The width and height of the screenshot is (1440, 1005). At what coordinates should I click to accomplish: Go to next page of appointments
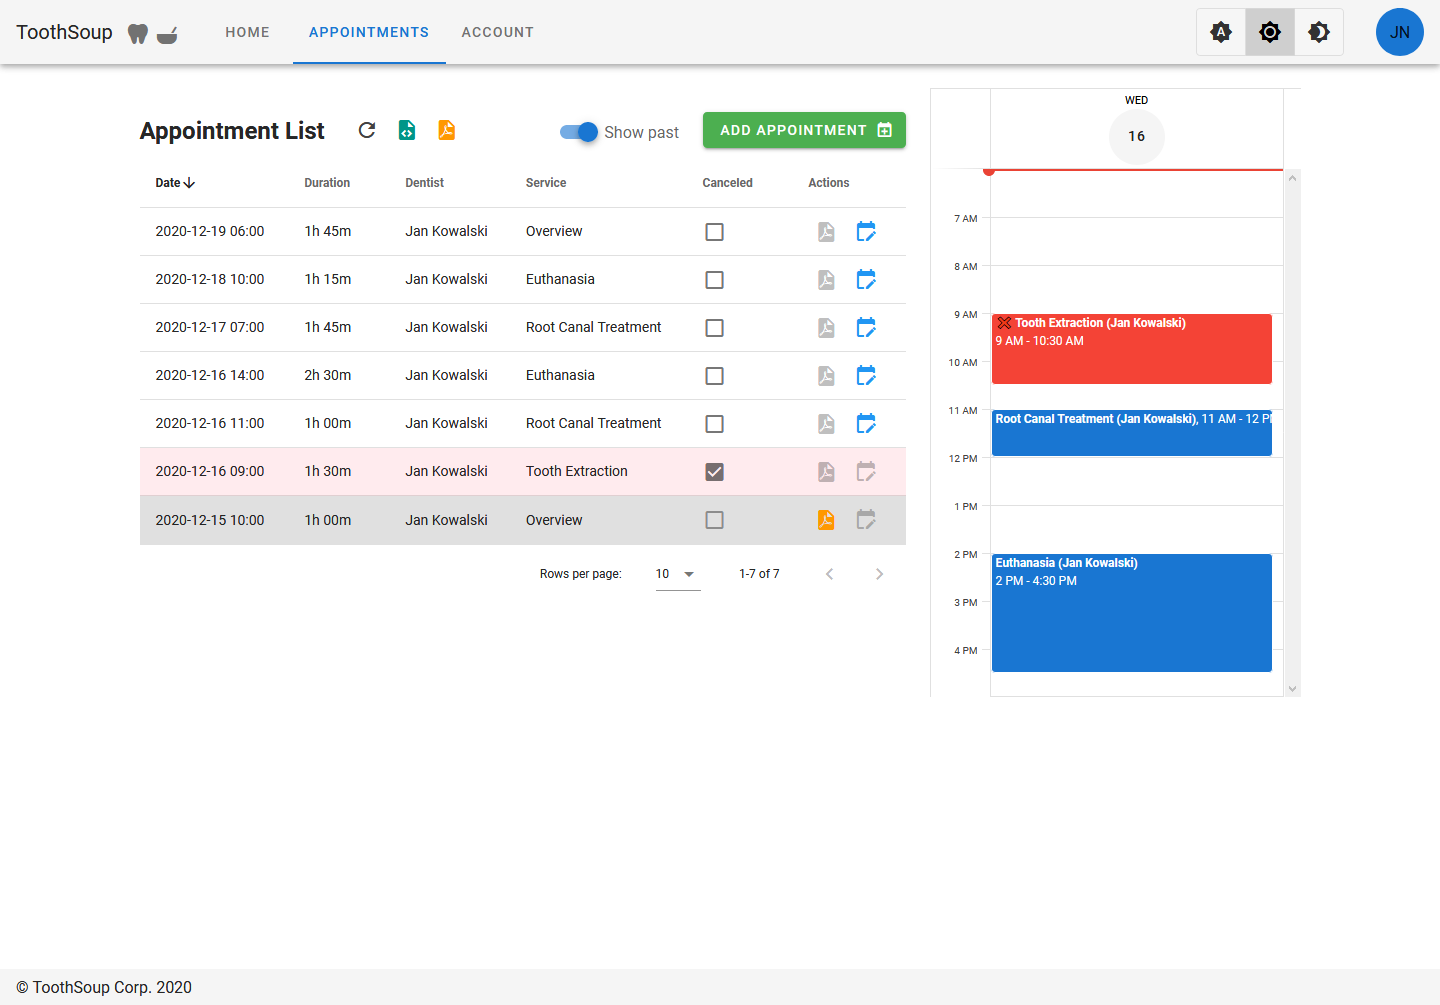coord(879,574)
